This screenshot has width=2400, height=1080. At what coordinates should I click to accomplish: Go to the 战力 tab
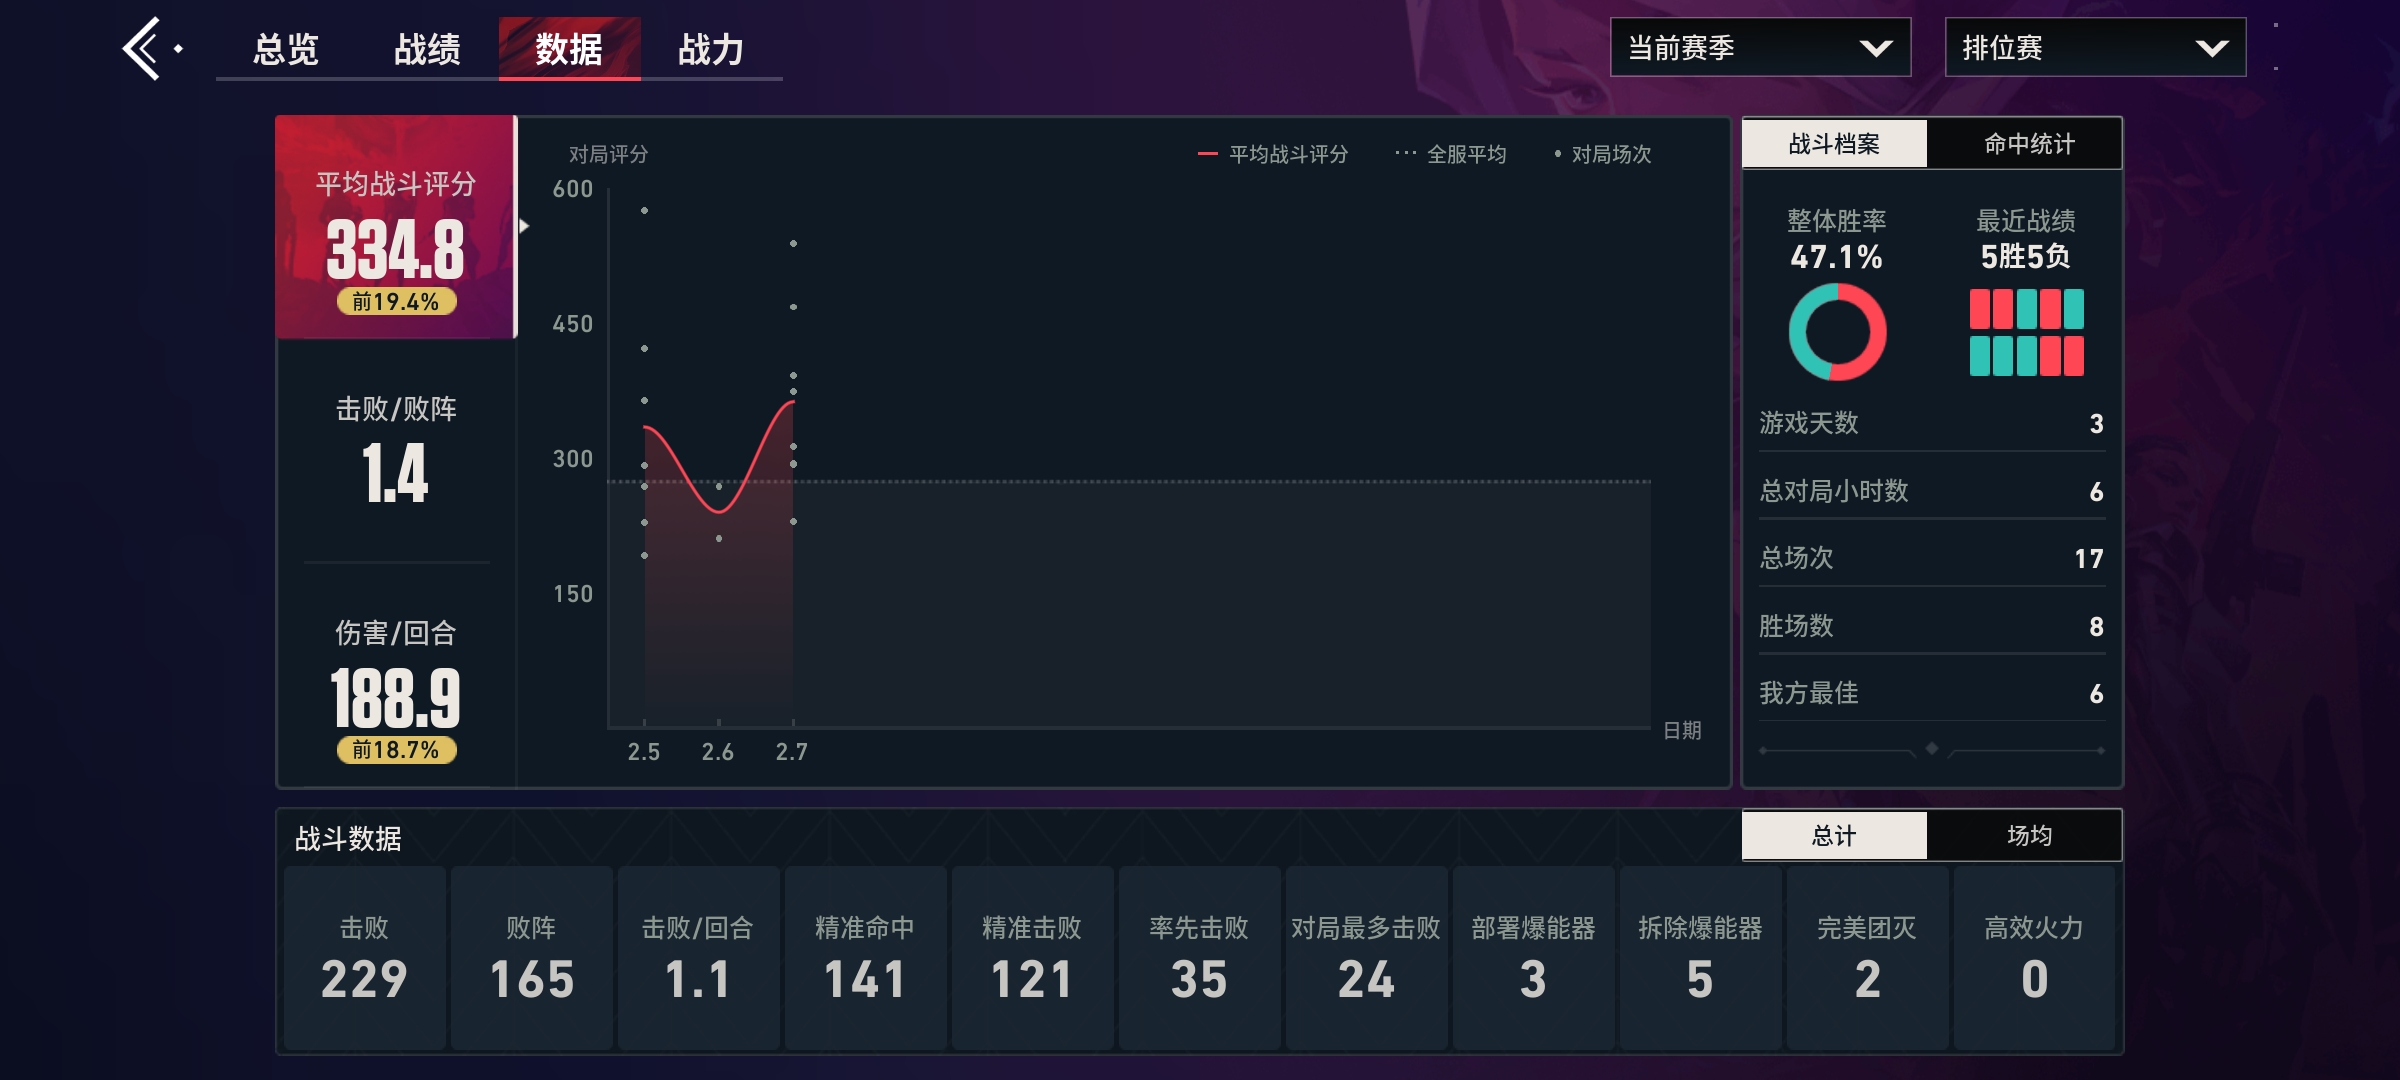tap(711, 48)
